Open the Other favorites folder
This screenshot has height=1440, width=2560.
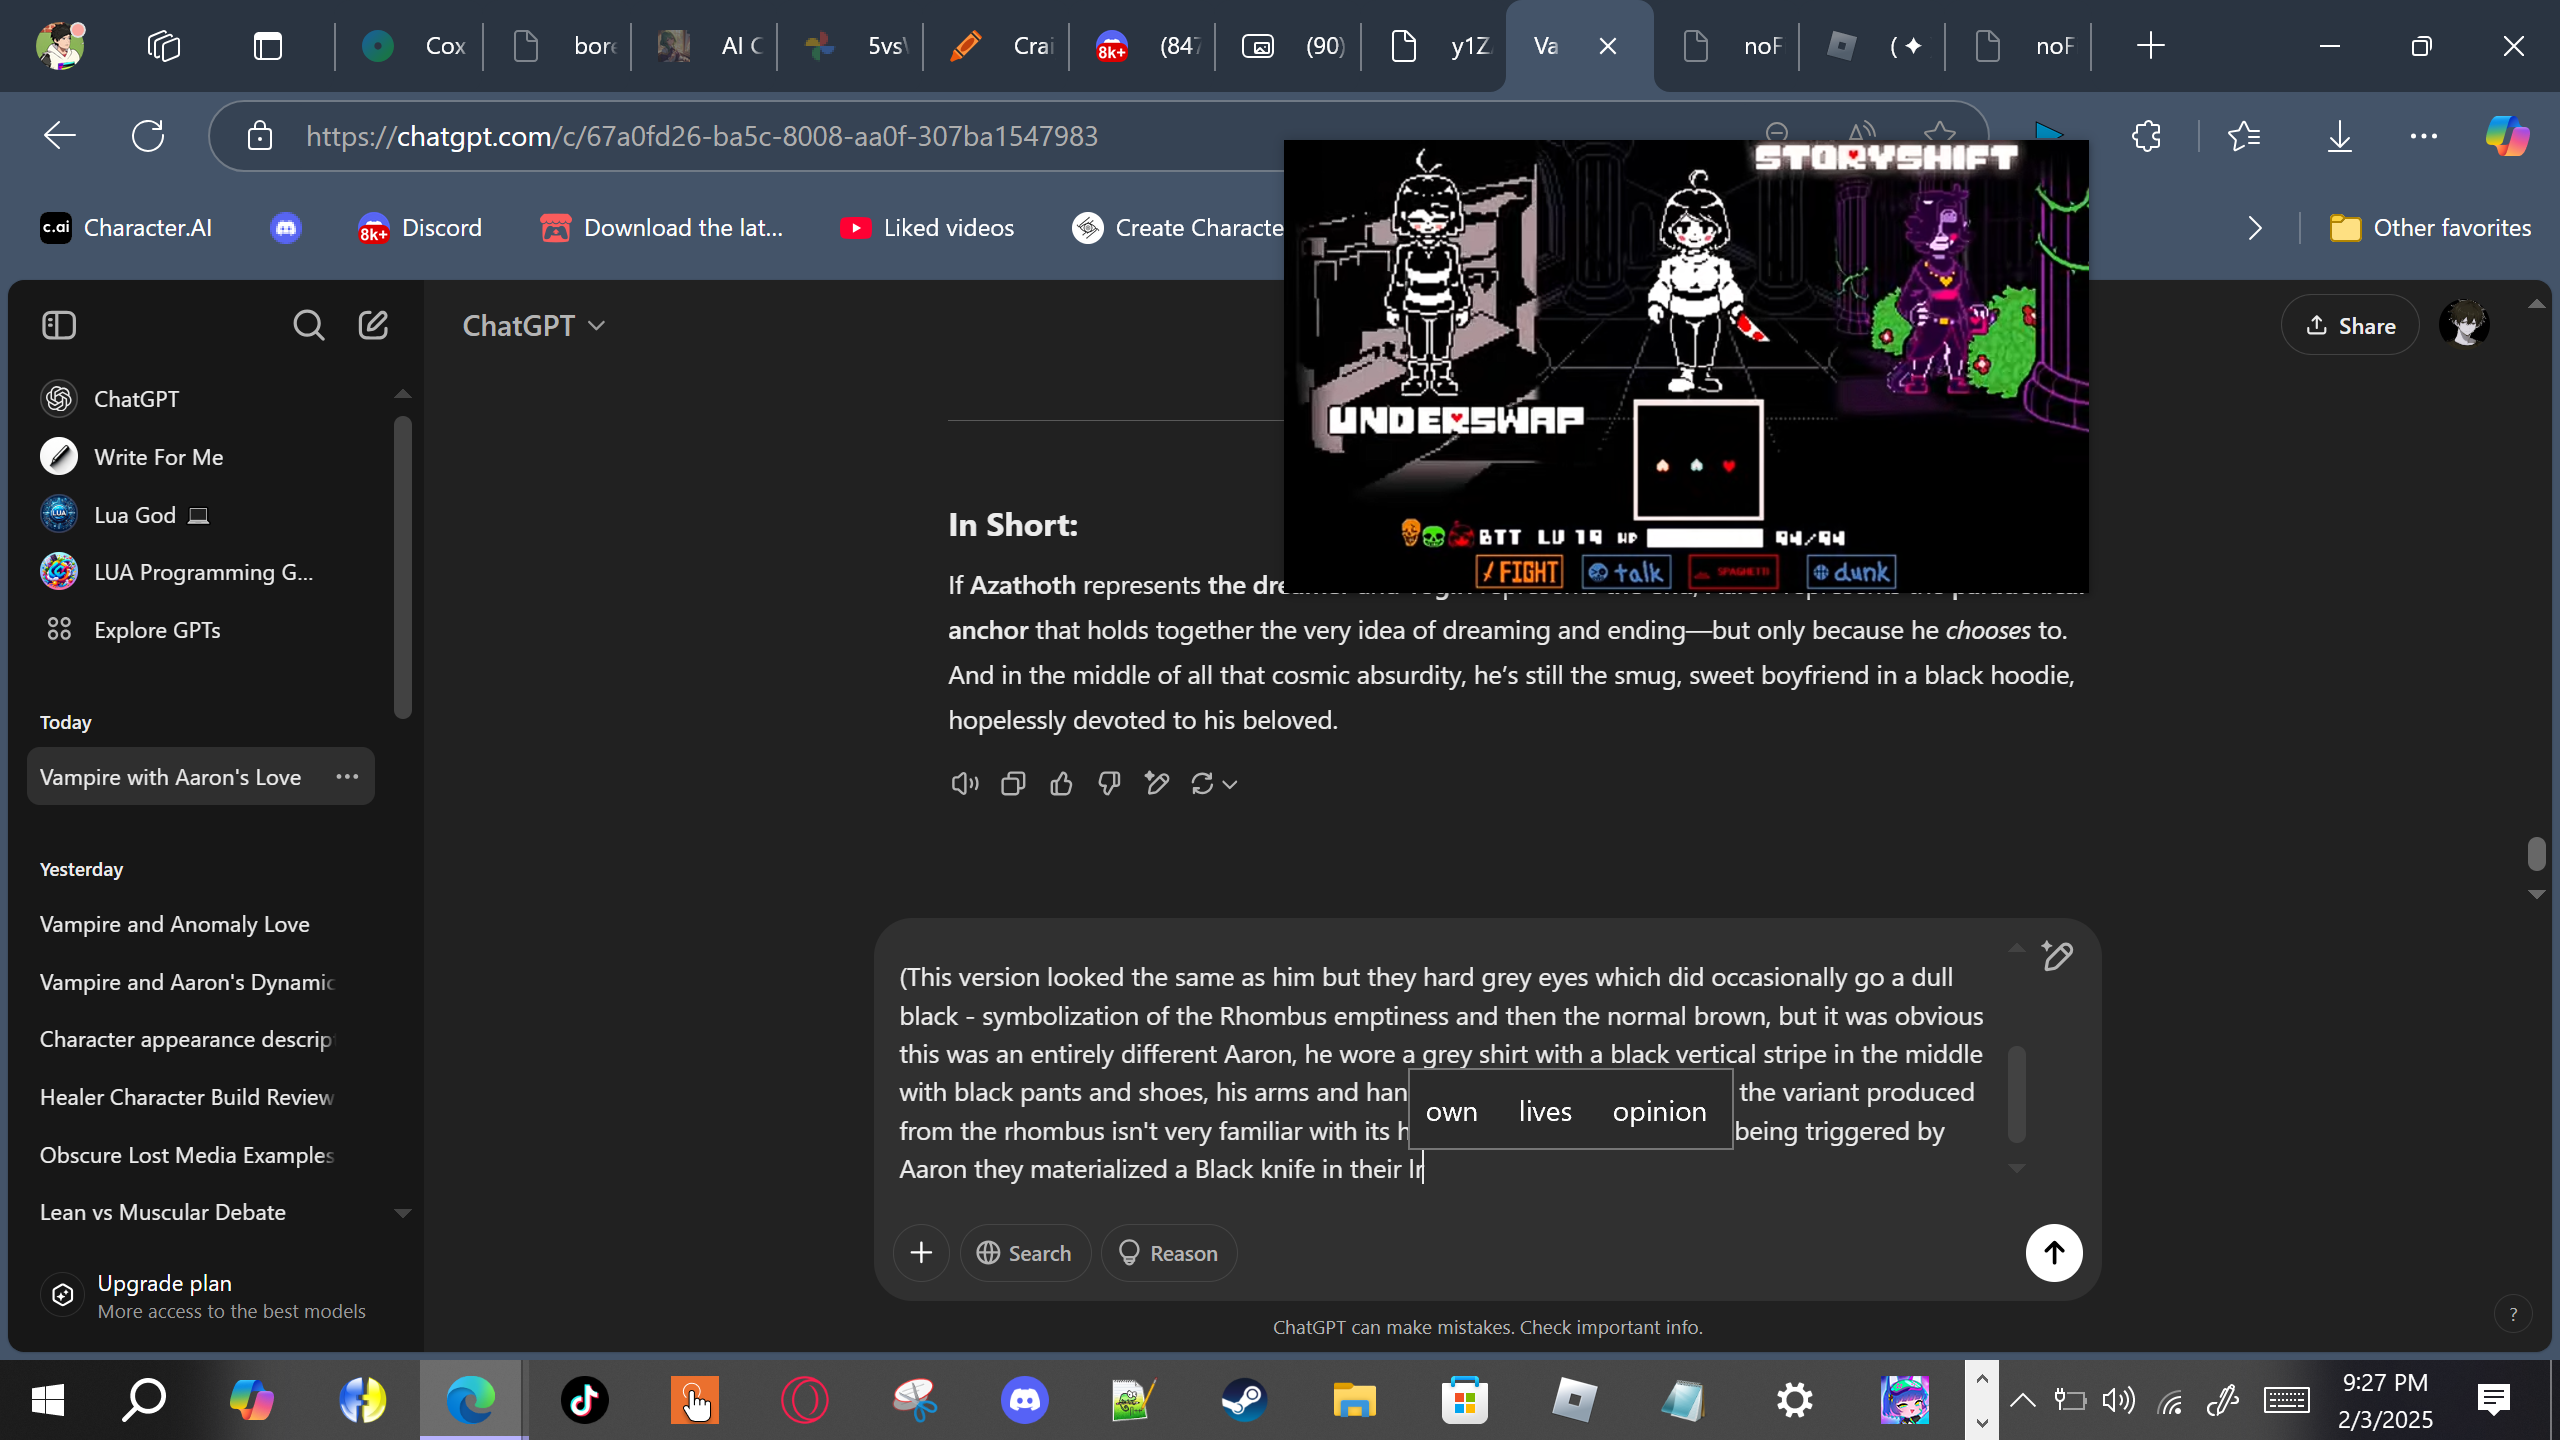[x=2430, y=228]
